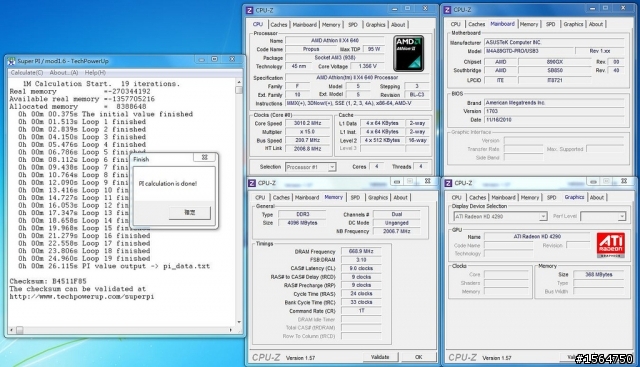Confirm the PI calculation done dialog
The image size is (640, 367).
click(x=190, y=213)
